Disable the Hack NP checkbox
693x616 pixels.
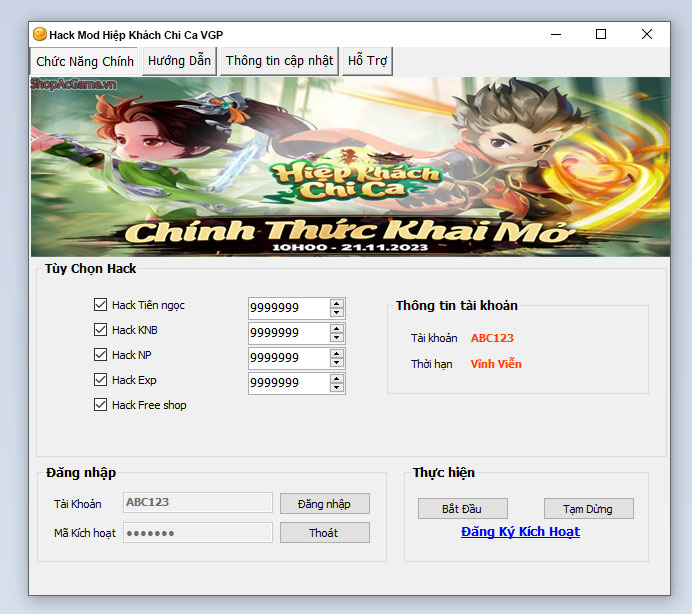click(x=100, y=354)
